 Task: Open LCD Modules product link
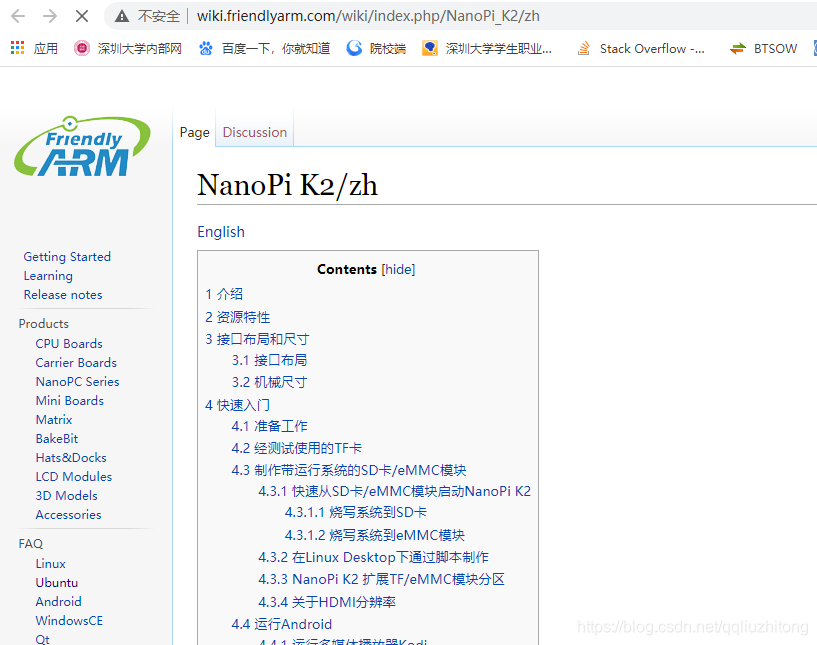coord(73,477)
